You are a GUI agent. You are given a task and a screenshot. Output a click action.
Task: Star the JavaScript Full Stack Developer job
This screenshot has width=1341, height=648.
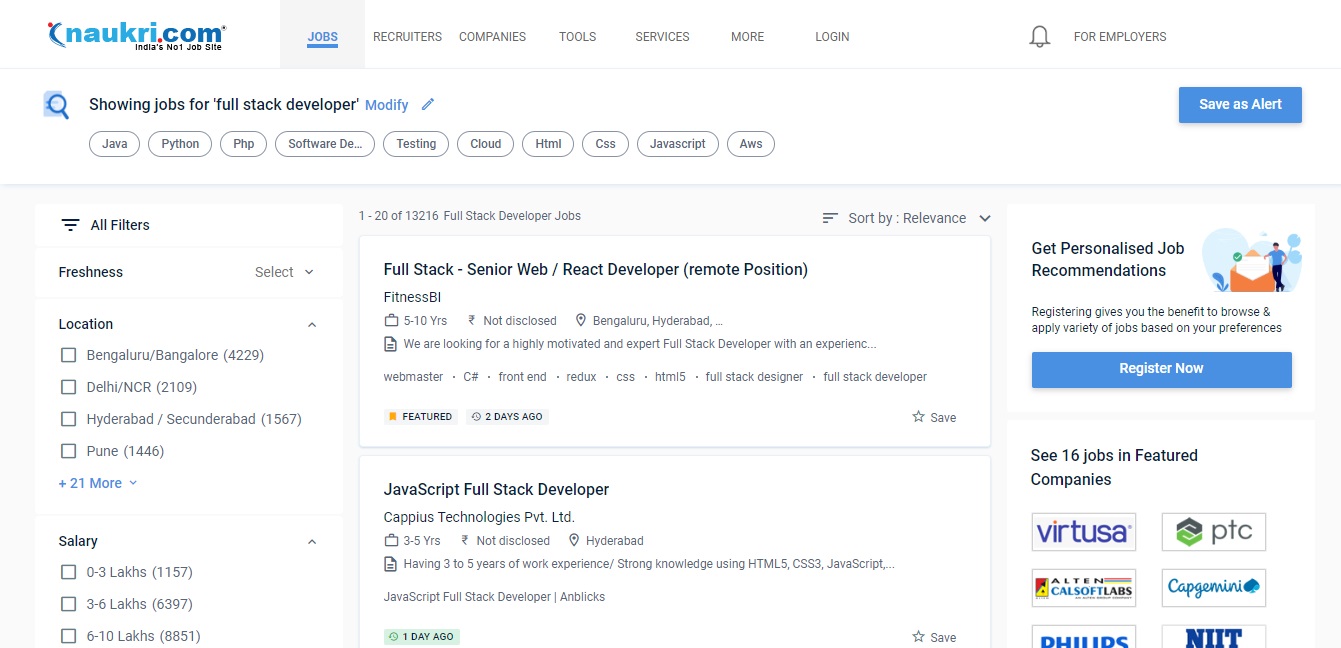coord(918,637)
